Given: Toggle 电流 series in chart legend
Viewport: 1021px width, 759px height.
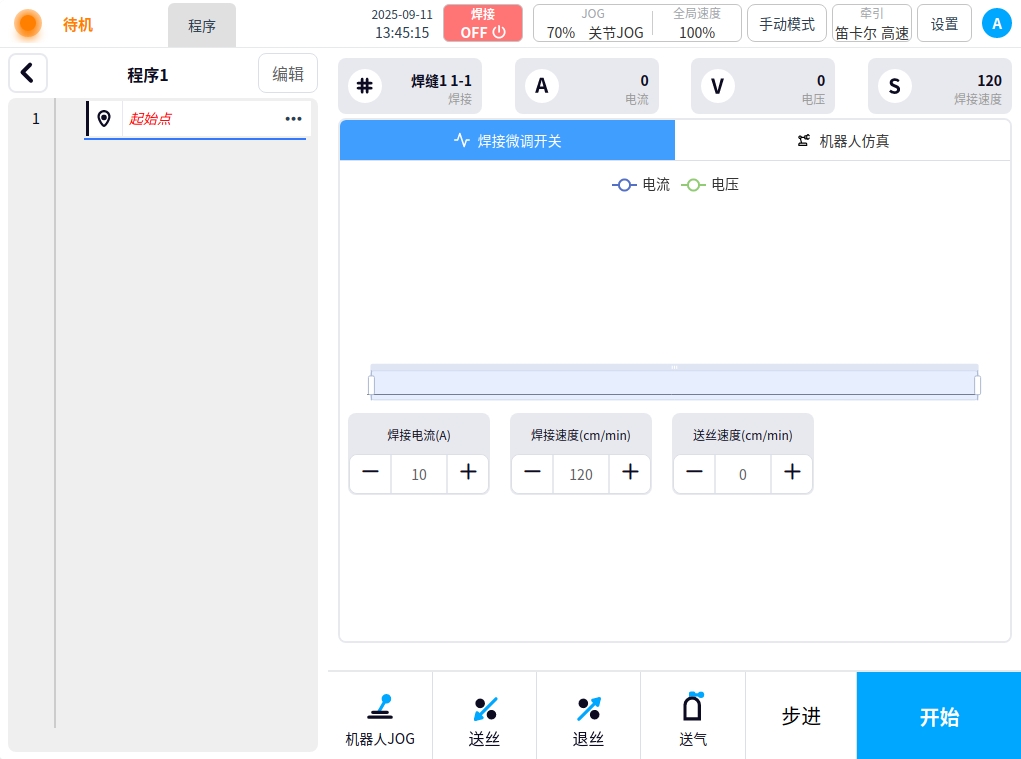Looking at the screenshot, I should pos(641,185).
